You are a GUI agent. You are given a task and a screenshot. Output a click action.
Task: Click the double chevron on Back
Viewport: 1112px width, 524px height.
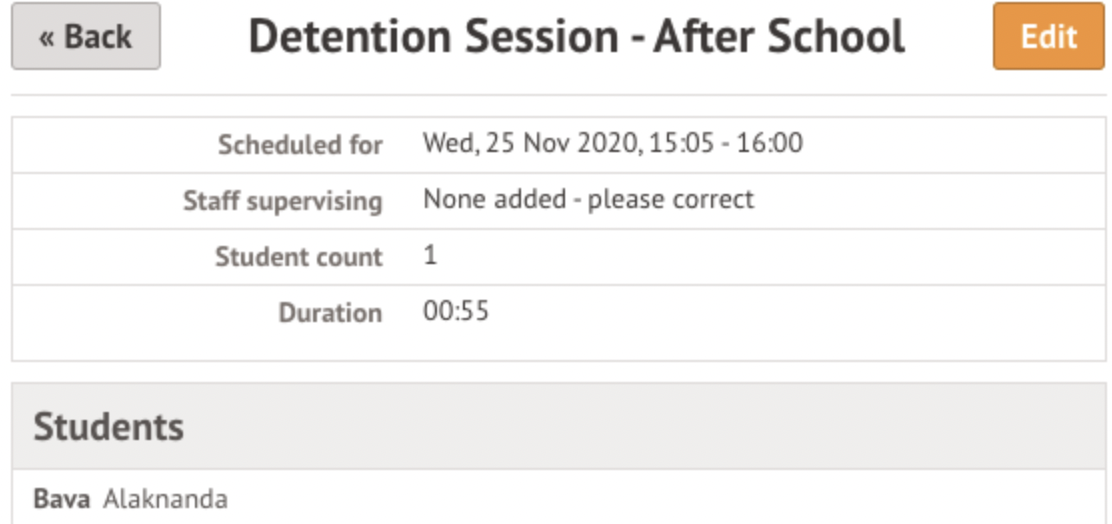point(48,38)
